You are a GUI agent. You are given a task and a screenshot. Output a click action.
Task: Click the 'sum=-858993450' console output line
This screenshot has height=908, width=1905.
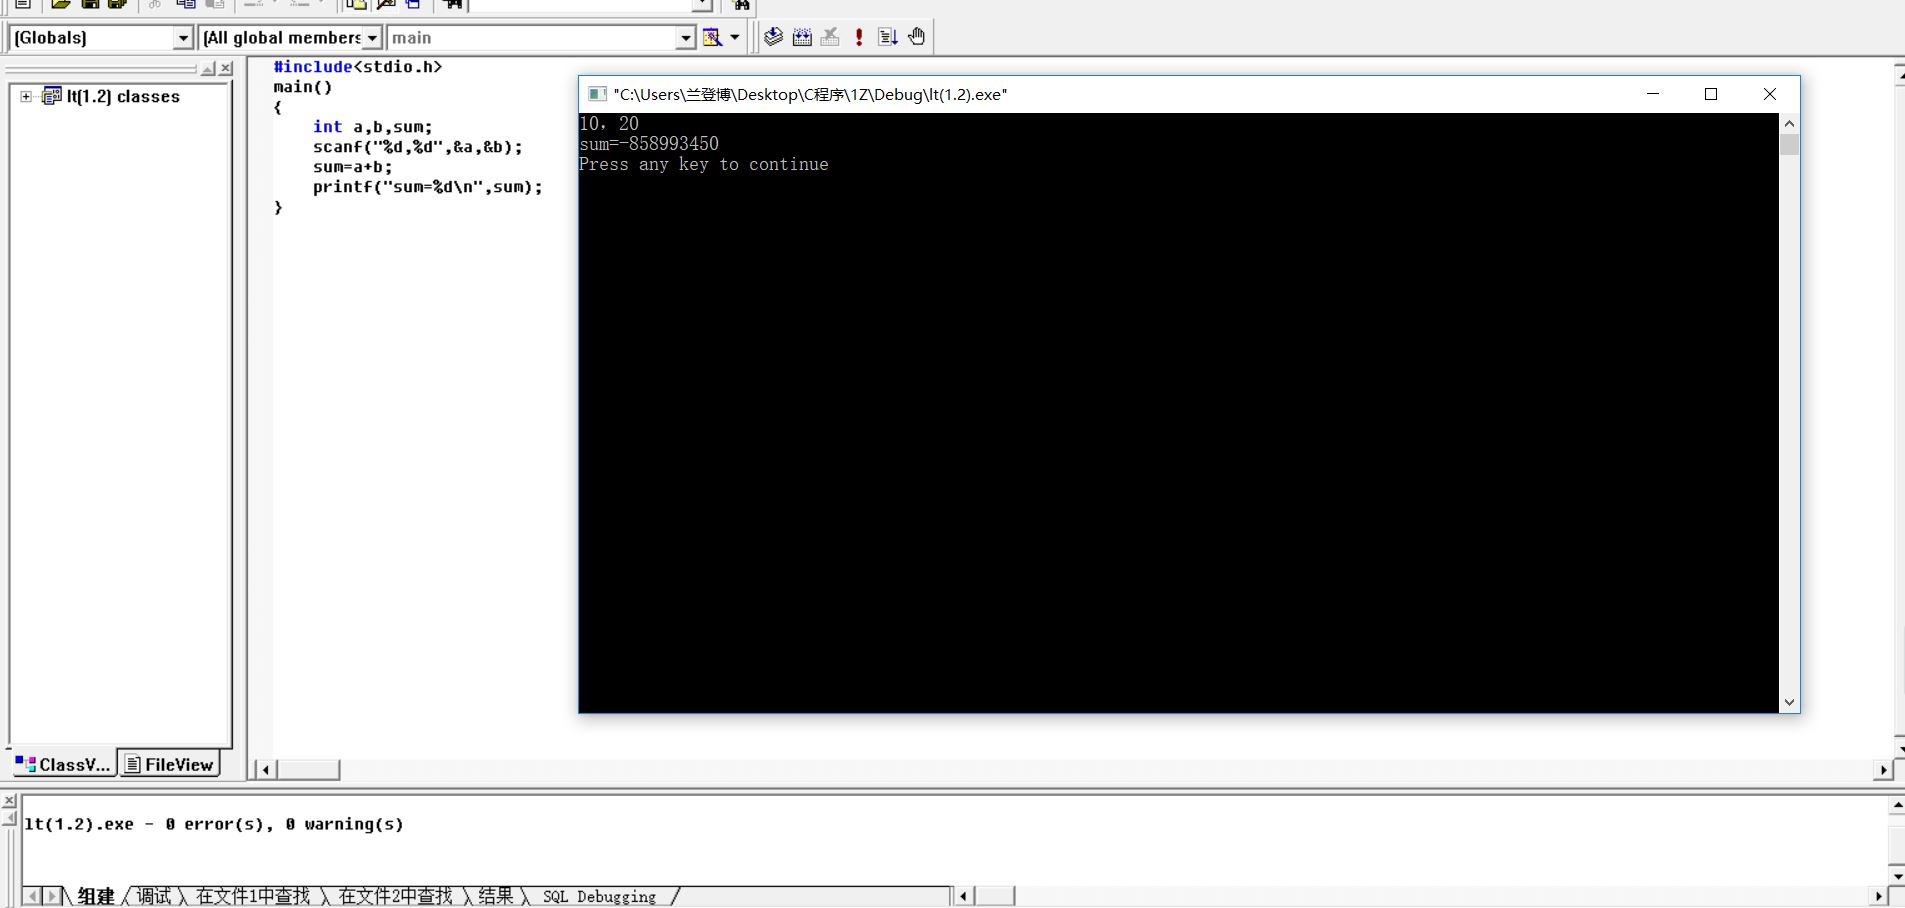[648, 144]
